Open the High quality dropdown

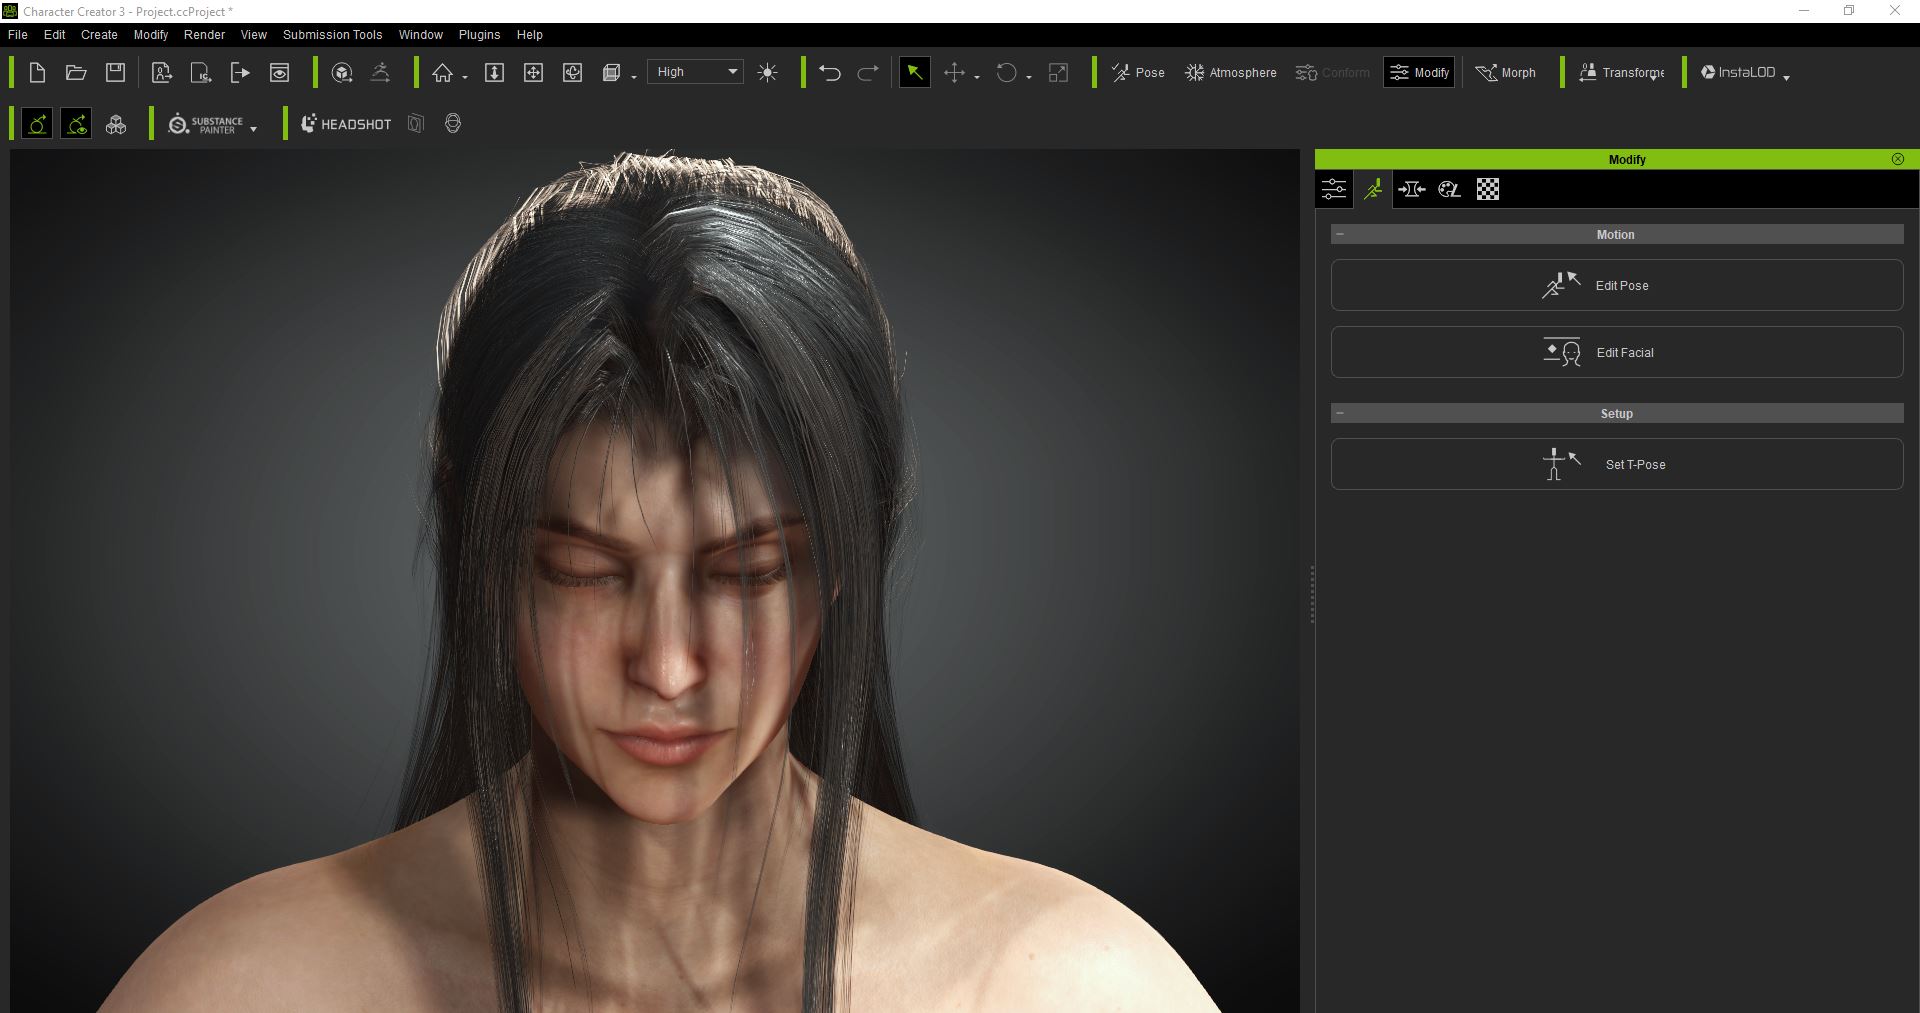[x=695, y=72]
